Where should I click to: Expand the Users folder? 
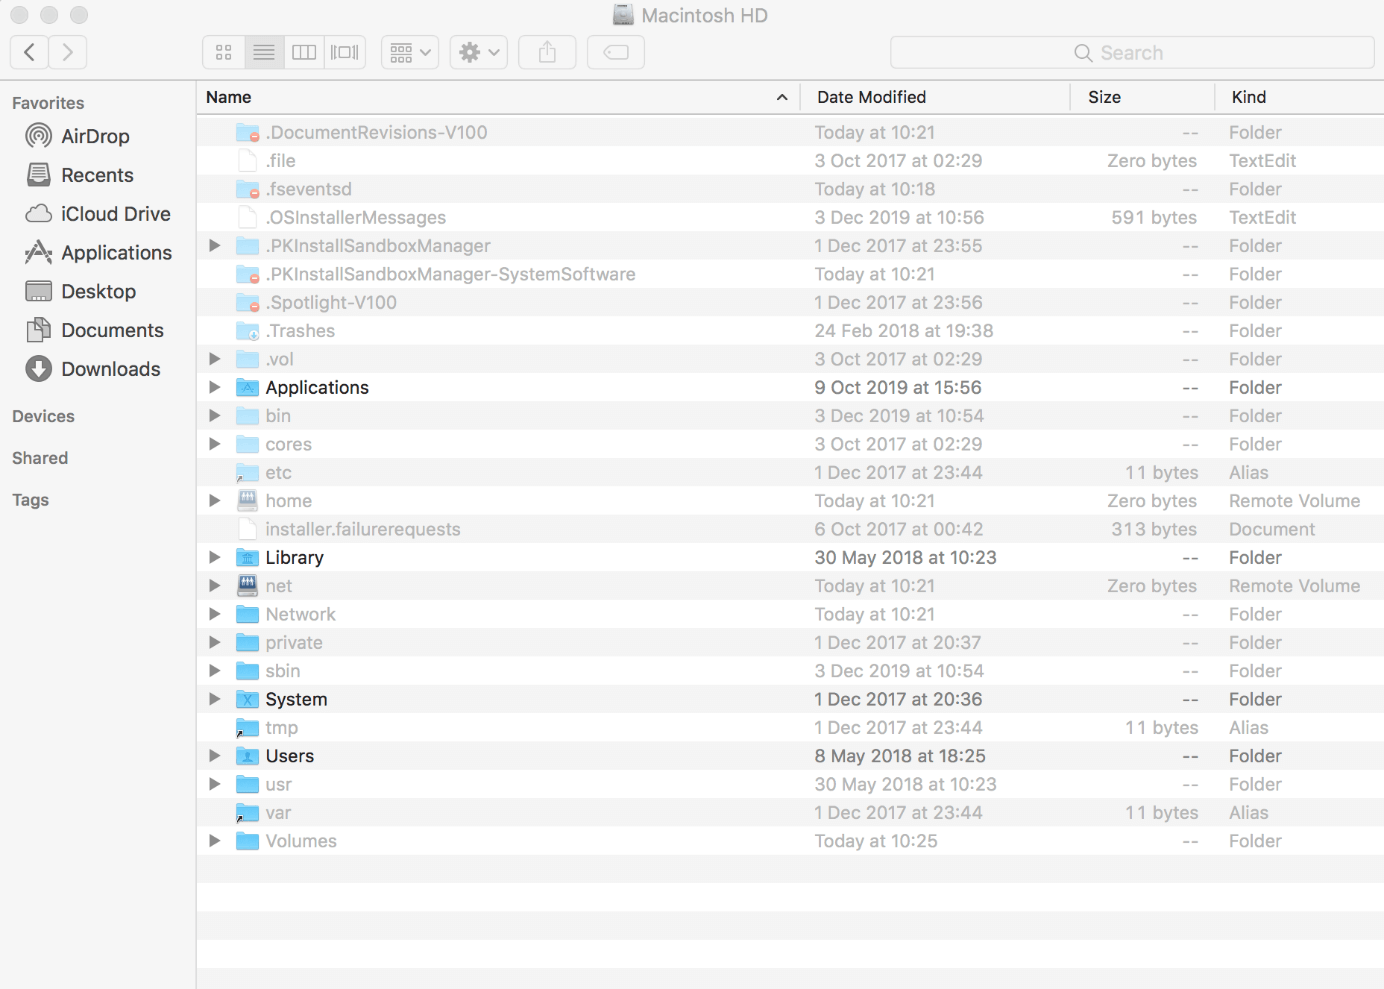[x=215, y=755]
